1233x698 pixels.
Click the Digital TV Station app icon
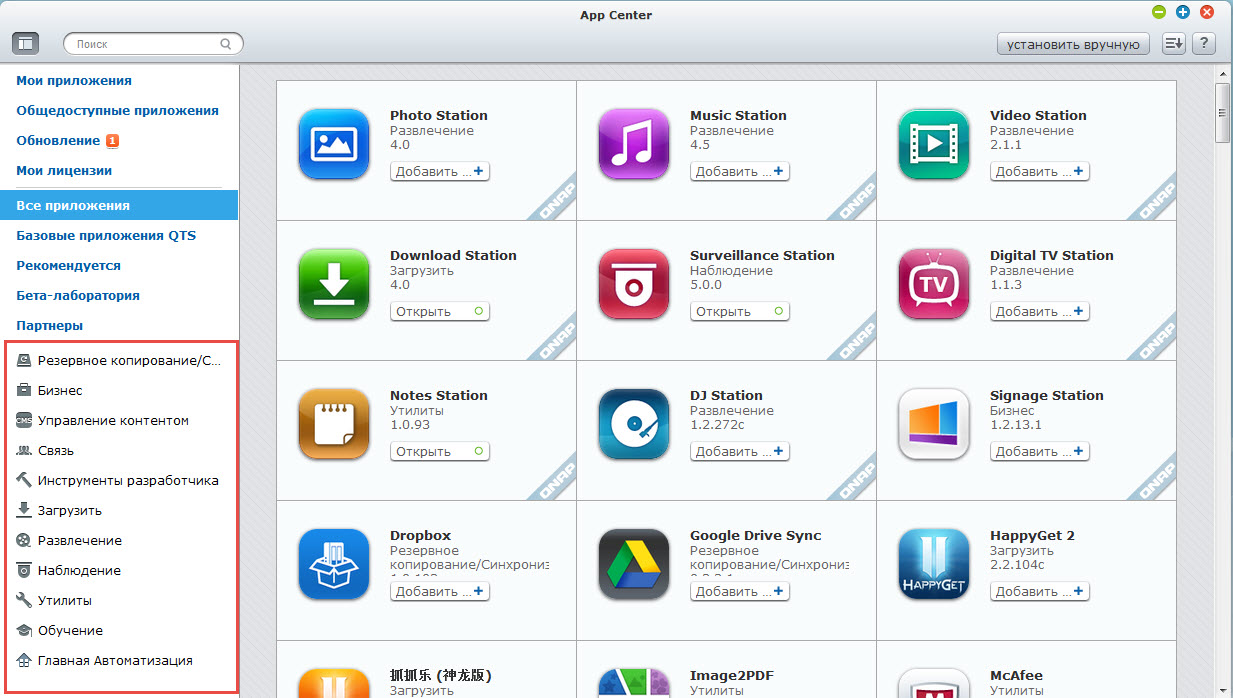click(934, 284)
